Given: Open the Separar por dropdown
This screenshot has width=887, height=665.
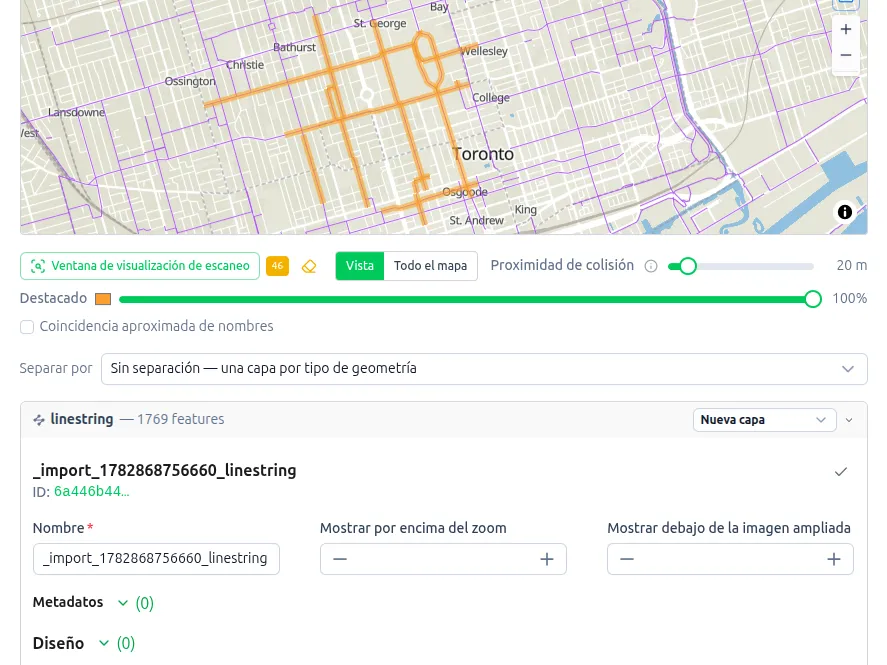Looking at the screenshot, I should pyautogui.click(x=484, y=369).
